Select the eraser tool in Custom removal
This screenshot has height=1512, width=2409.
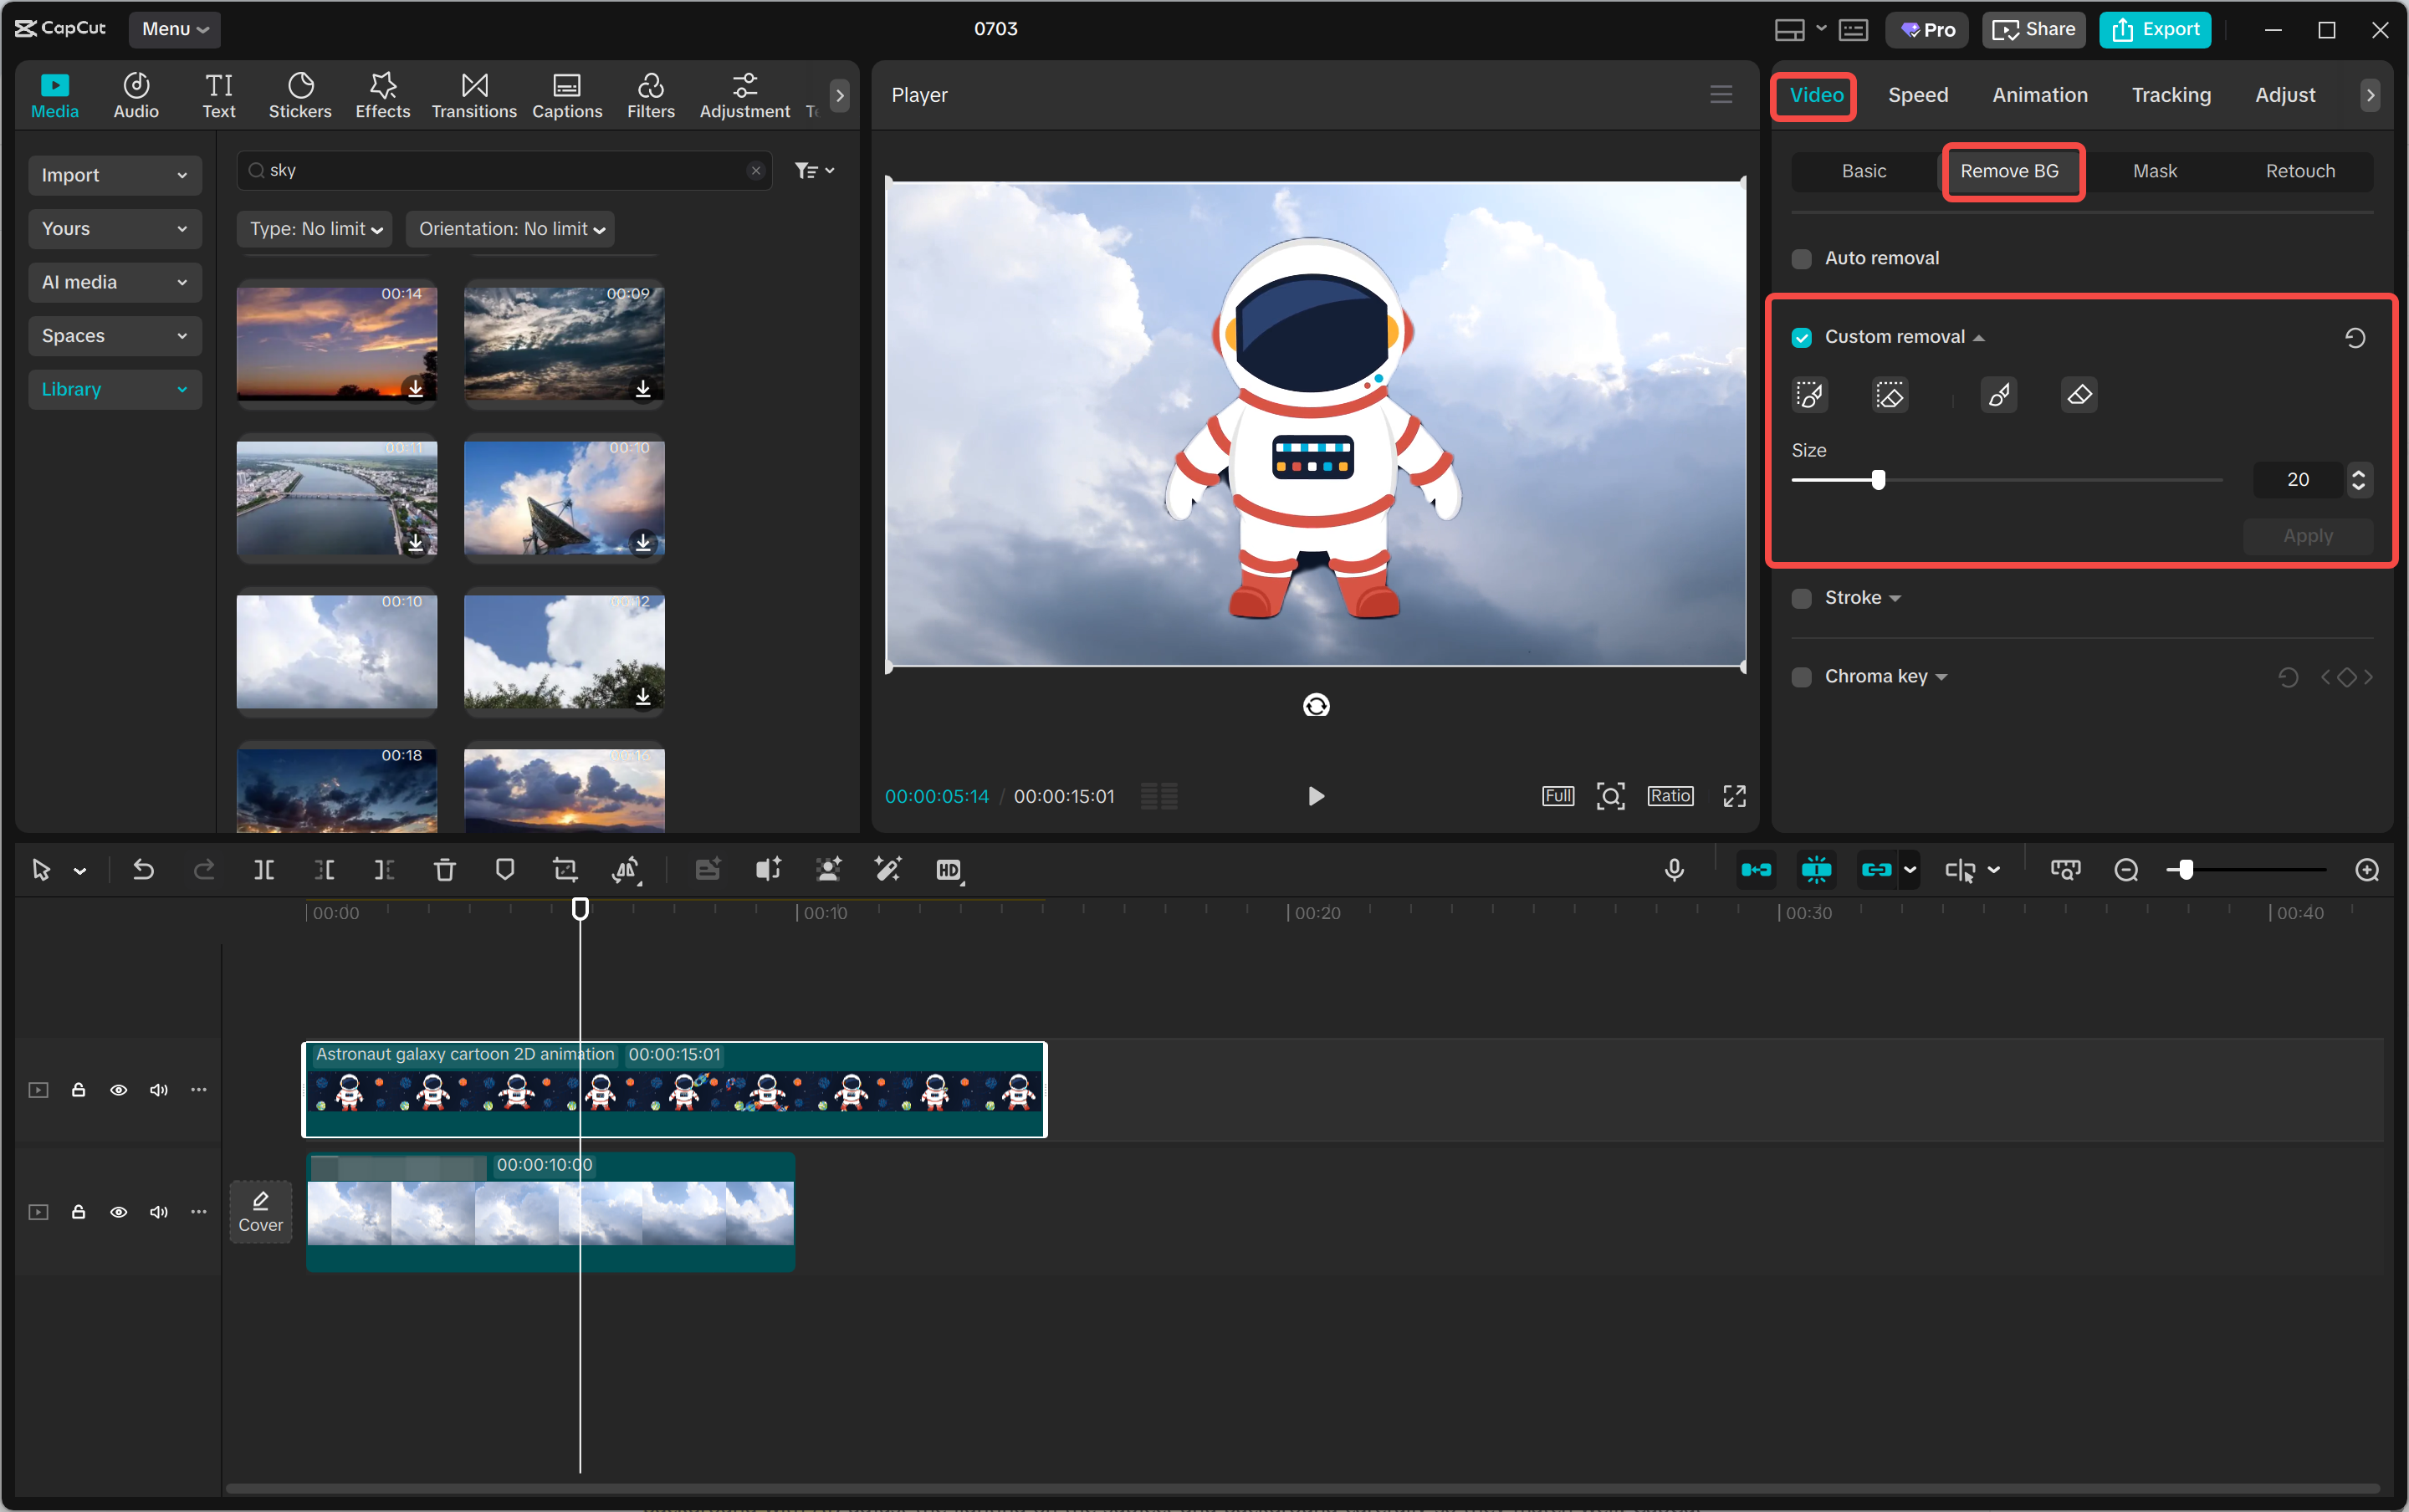pos(2078,394)
